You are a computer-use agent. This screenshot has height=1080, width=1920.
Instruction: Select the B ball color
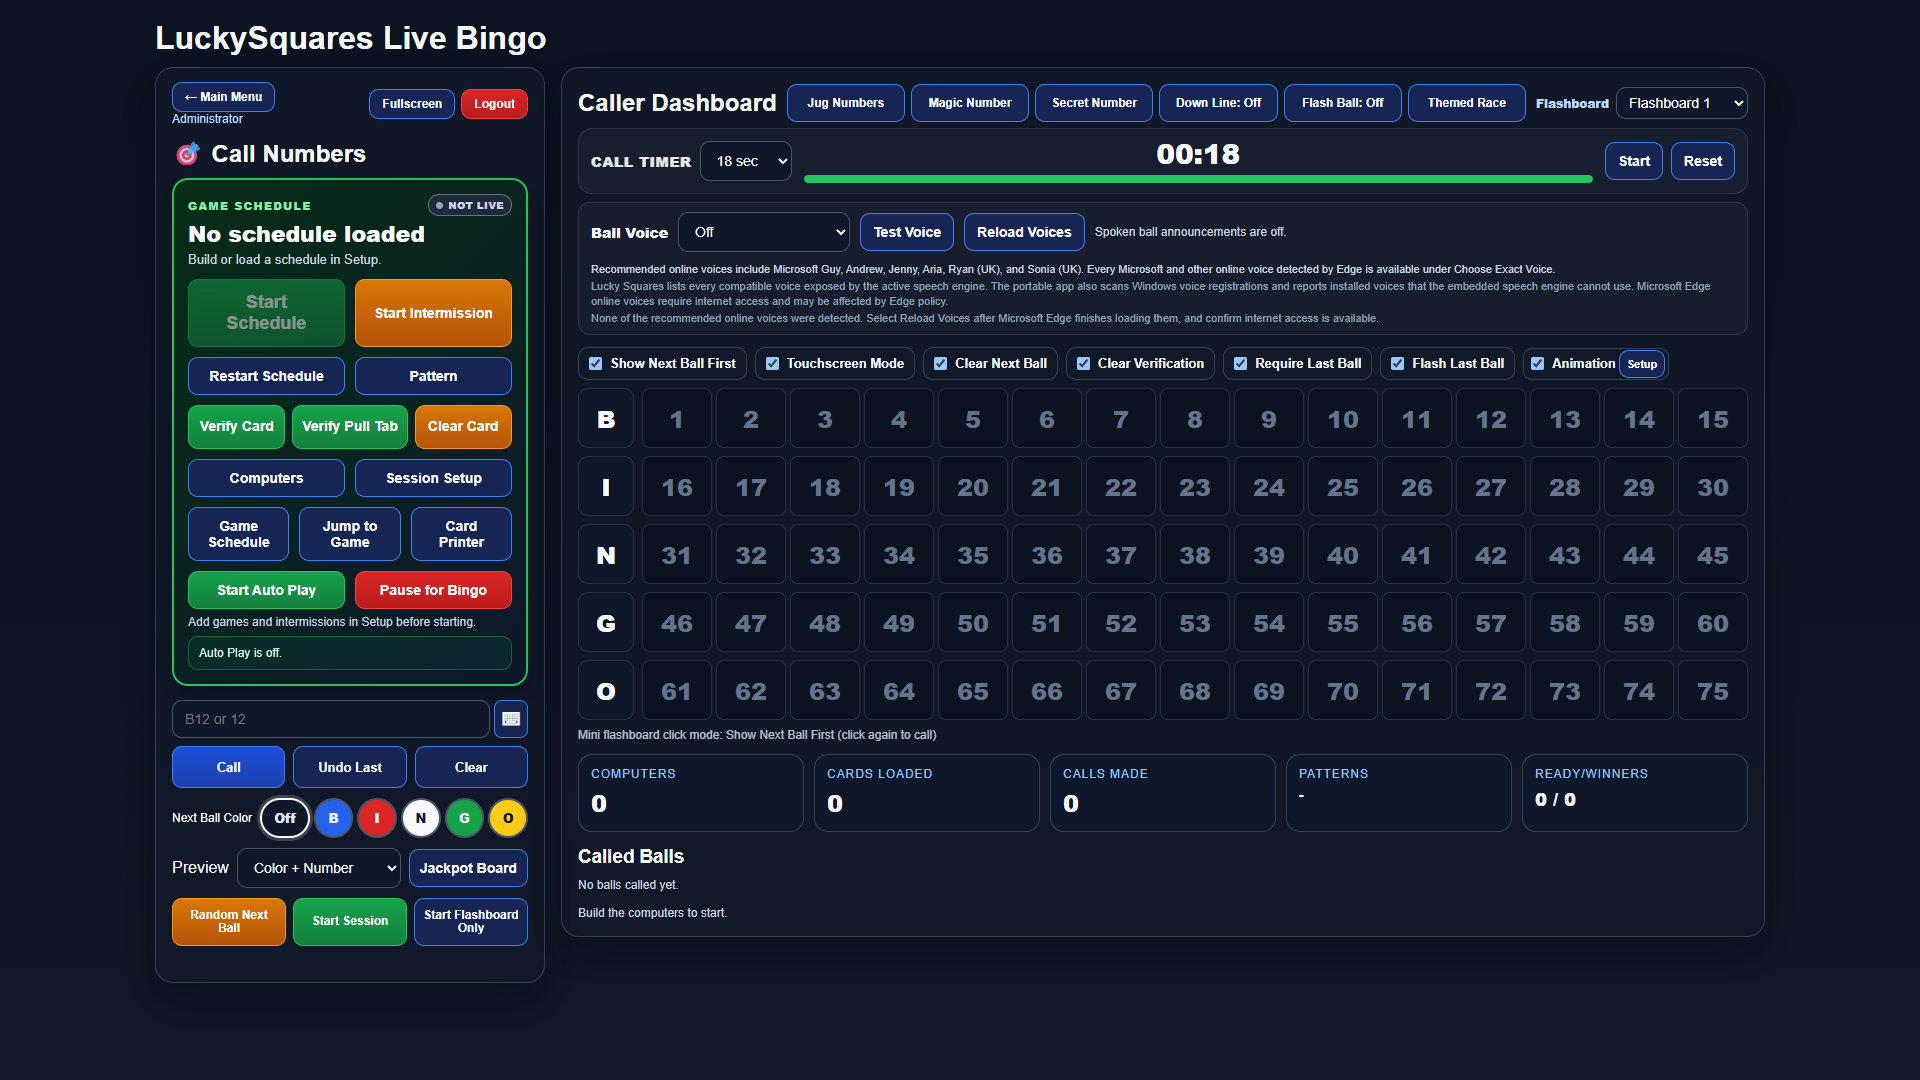333,818
